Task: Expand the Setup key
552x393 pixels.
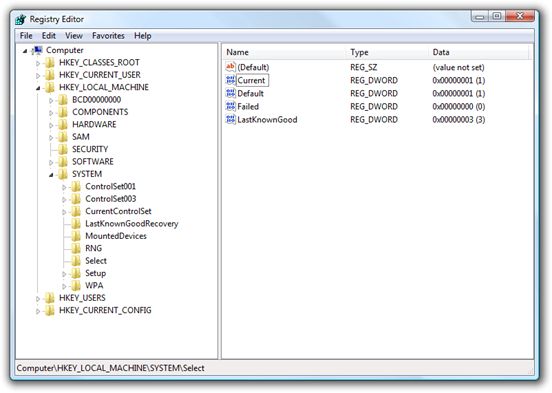Action: coord(64,274)
